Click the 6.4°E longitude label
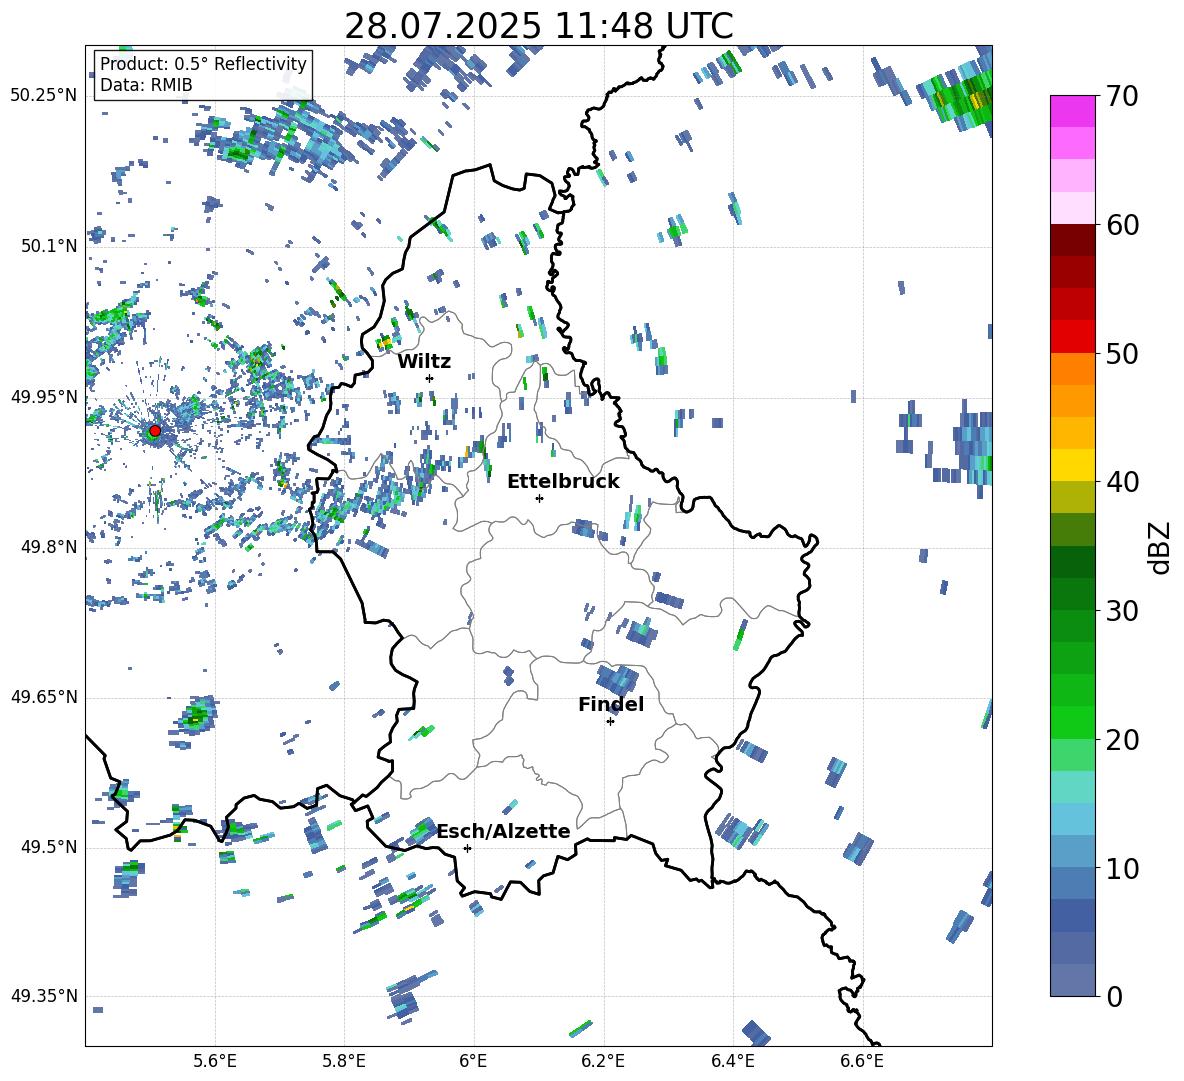Screen dimensions: 1184x1081 pos(732,1061)
